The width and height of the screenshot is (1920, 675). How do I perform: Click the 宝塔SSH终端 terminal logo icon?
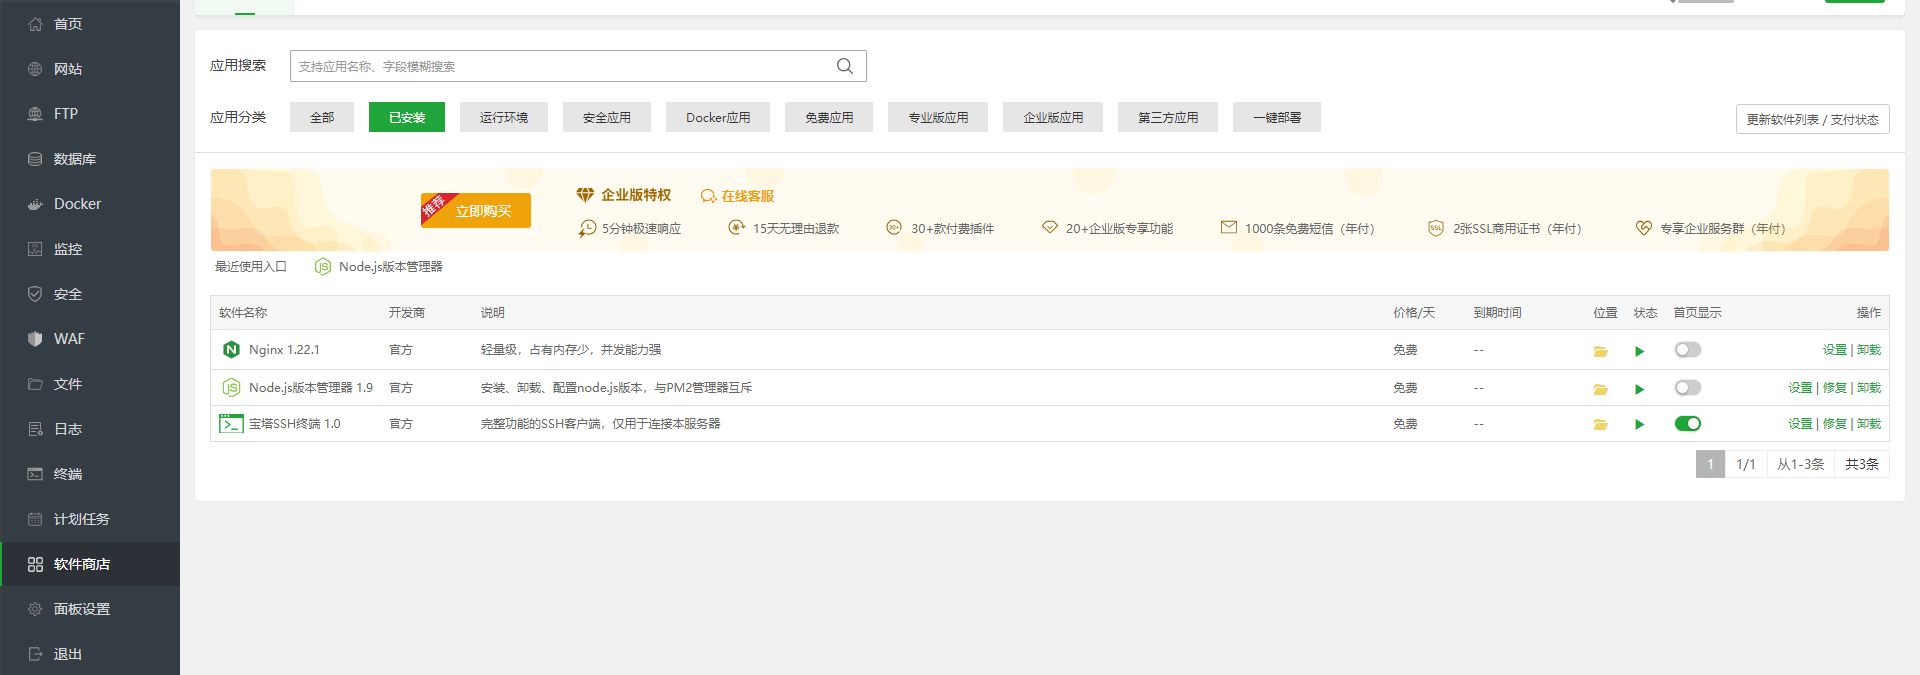click(231, 424)
